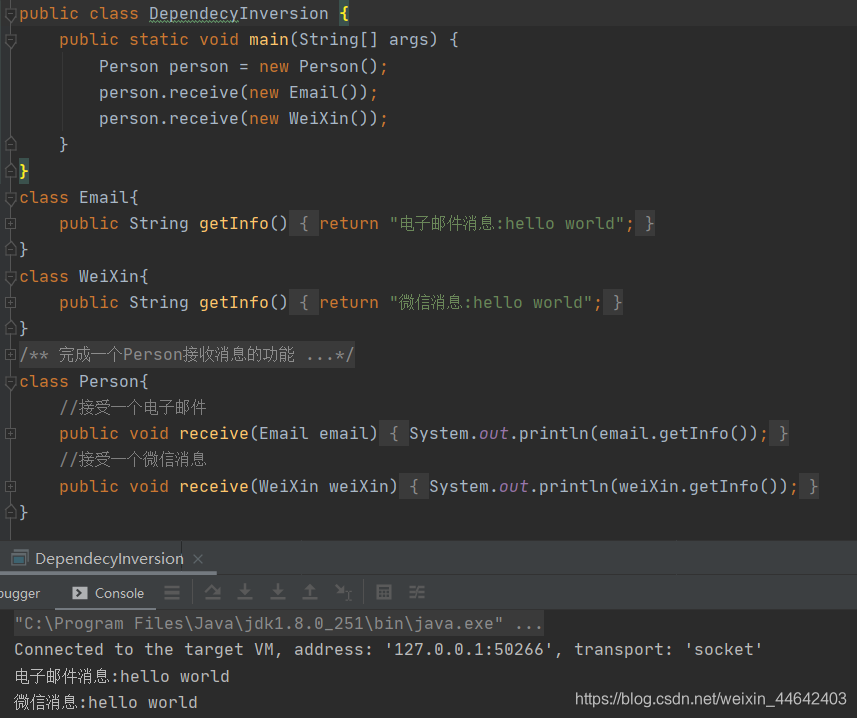Screen dimensions: 857x718
Task: Click the Step Over debug icon
Action: (213, 592)
